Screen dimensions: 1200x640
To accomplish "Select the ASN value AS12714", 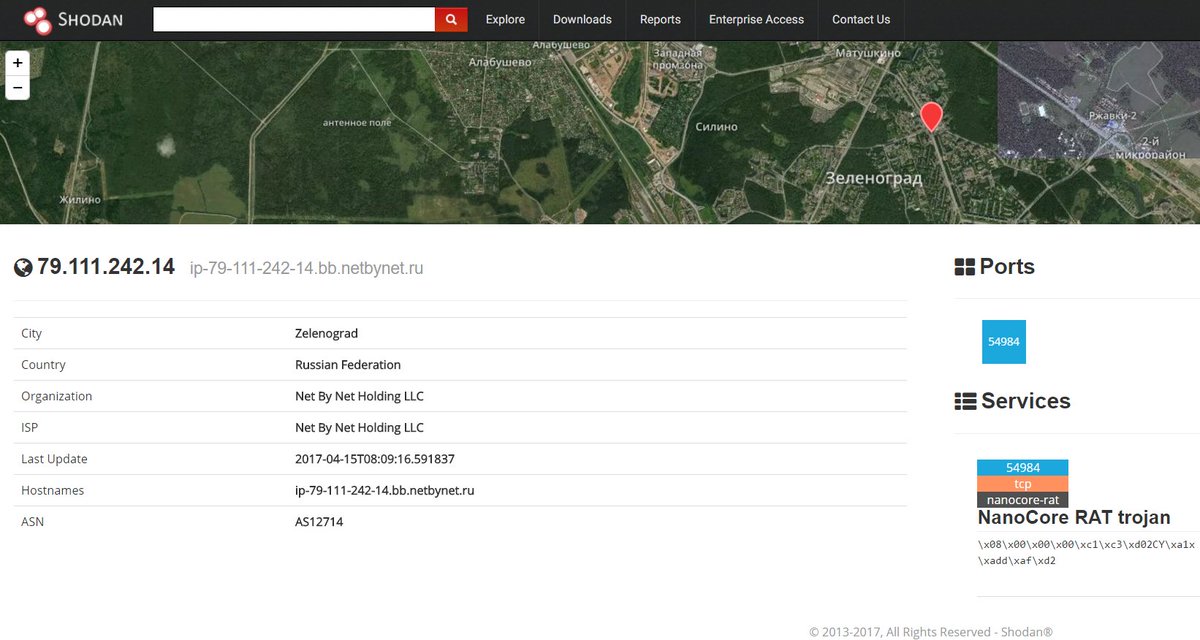I will pyautogui.click(x=319, y=522).
